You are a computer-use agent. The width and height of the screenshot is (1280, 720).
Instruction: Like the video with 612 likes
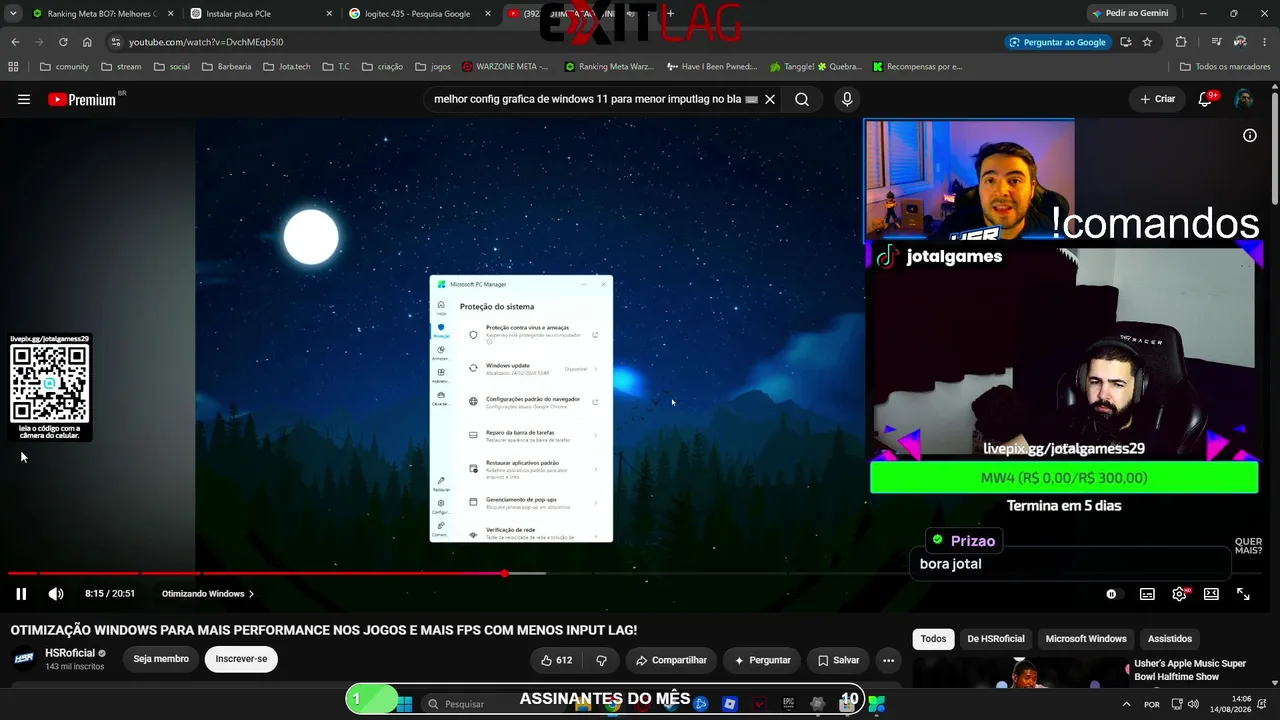(x=556, y=660)
